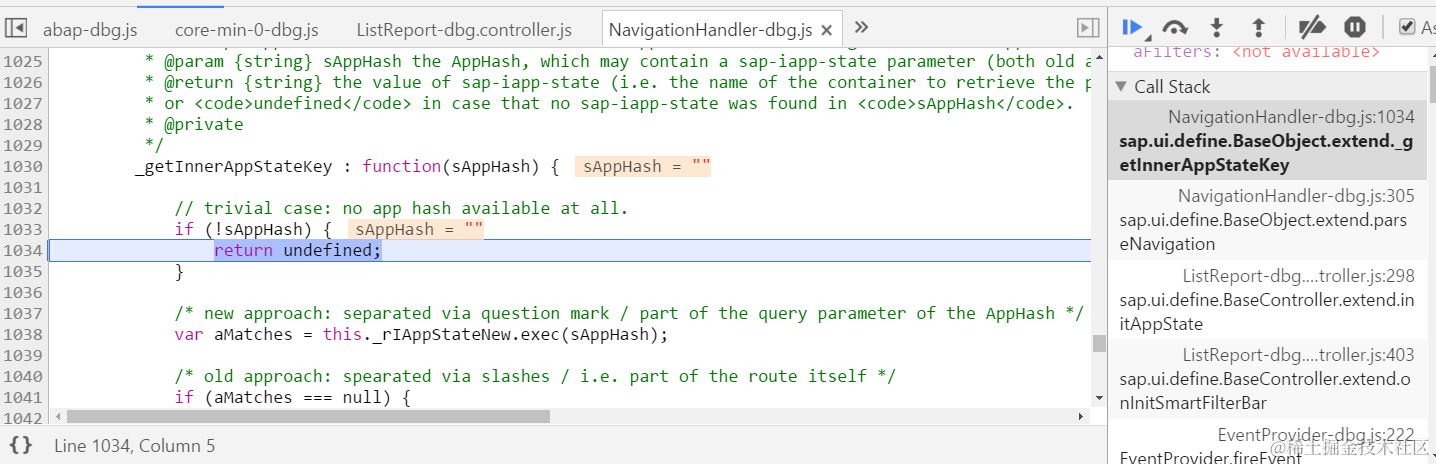Click the 'return undefined;' statement
Image resolution: width=1436 pixels, height=464 pixels.
(x=298, y=251)
